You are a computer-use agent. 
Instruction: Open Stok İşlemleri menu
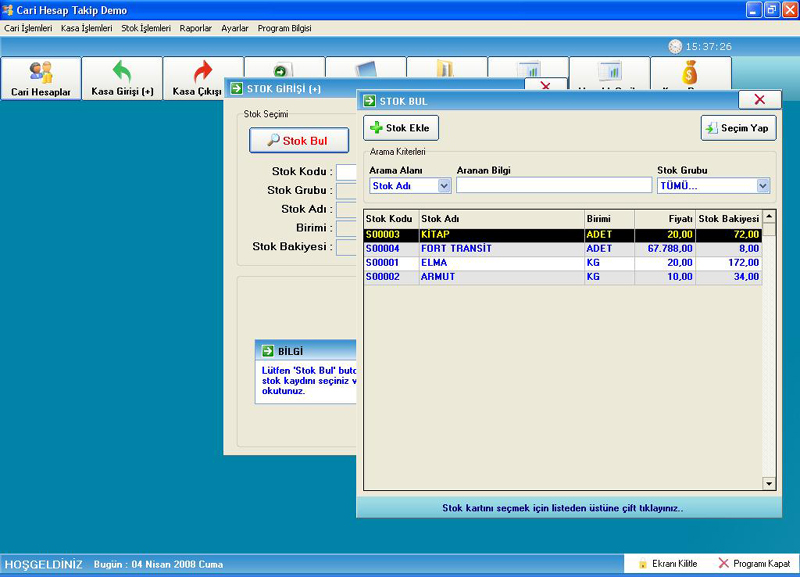[145, 29]
